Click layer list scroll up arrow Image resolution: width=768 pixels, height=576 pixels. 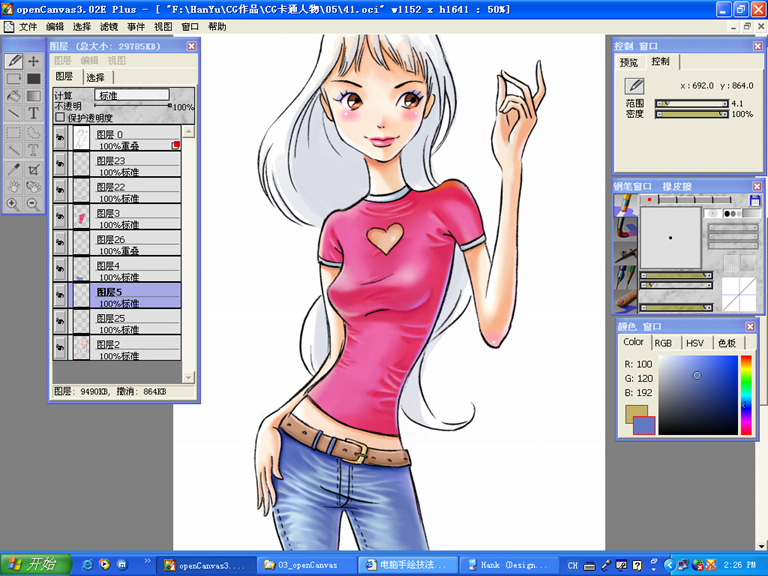189,132
